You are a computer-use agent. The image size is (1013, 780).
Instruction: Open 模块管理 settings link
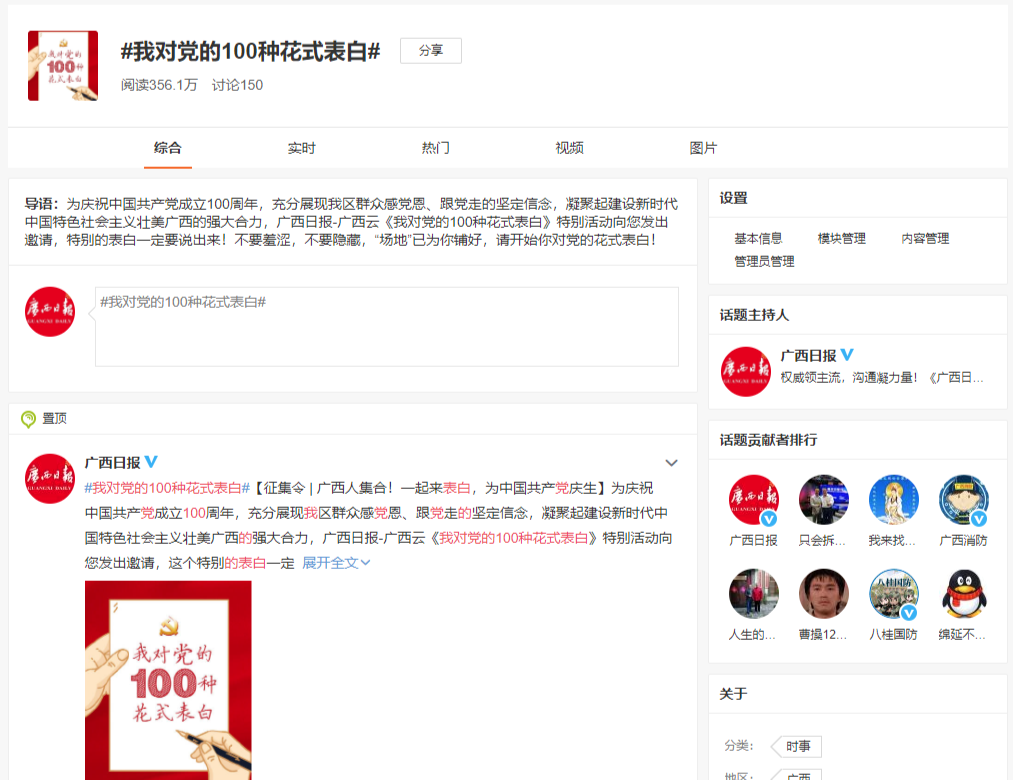pyautogui.click(x=842, y=238)
